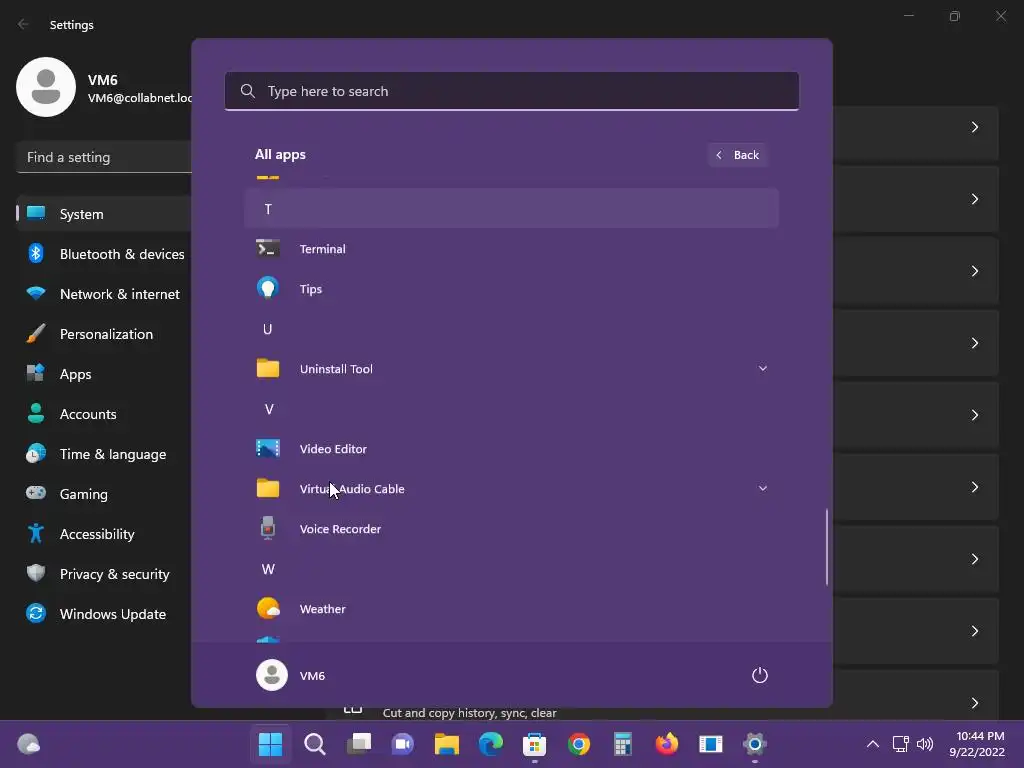Open the Video Editor app
This screenshot has height=768, width=1024.
tap(511, 449)
